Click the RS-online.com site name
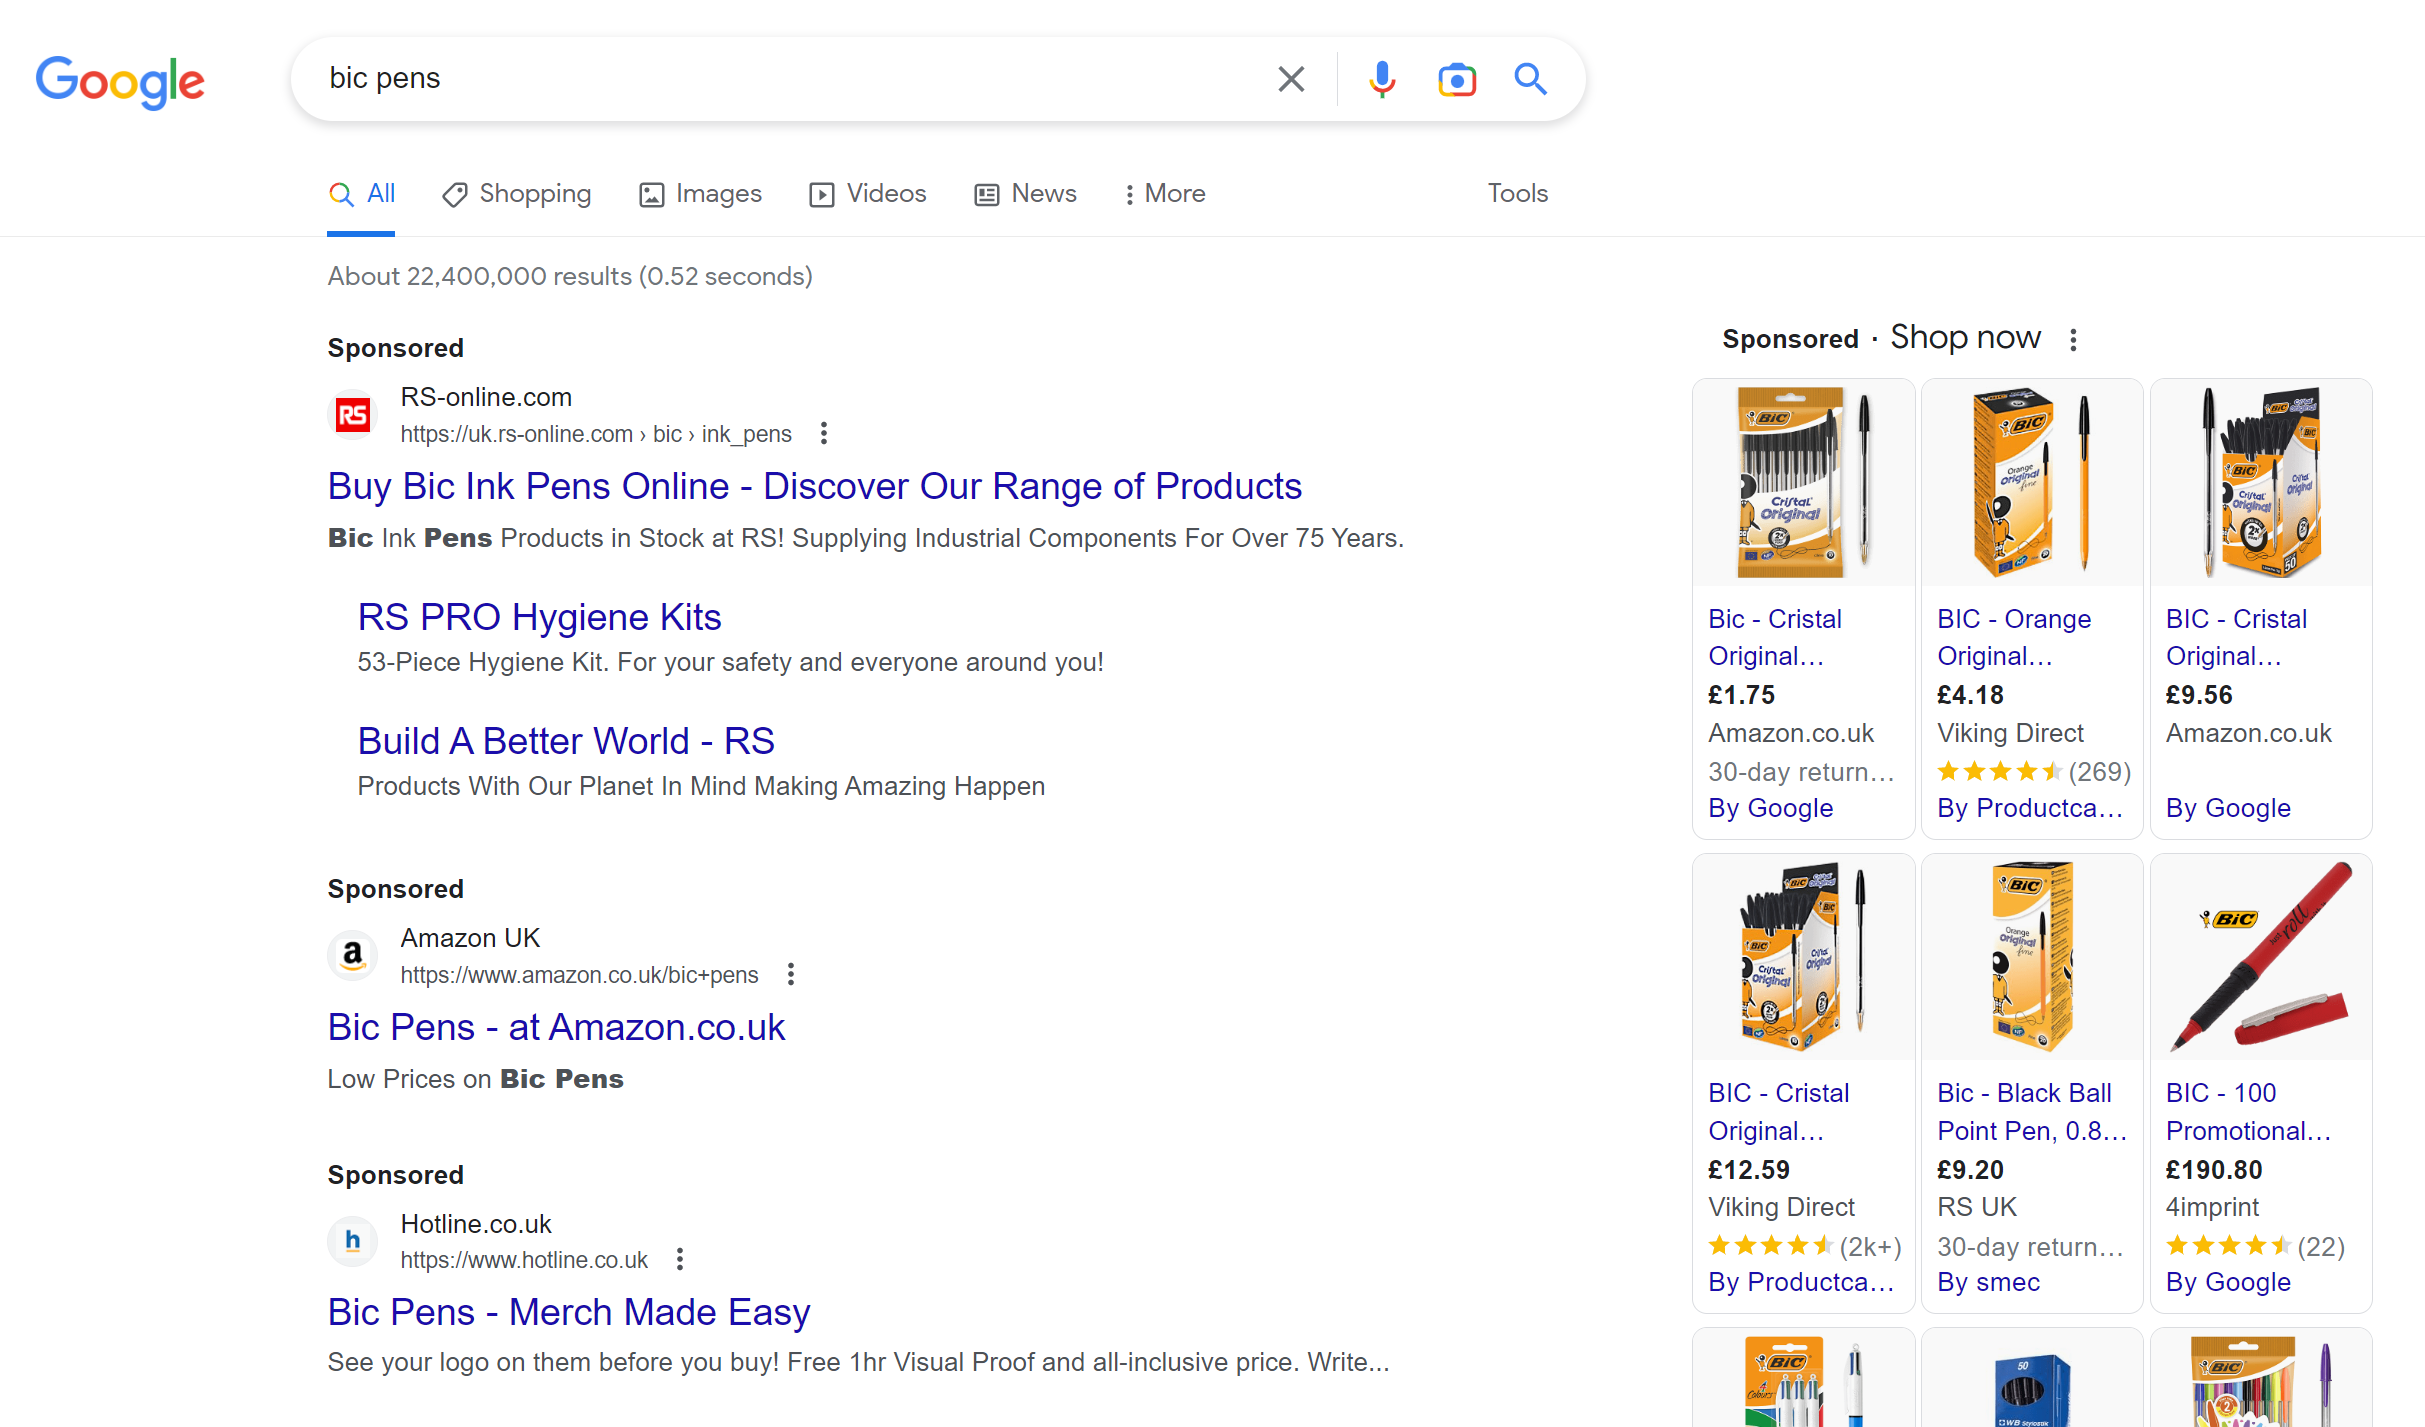The width and height of the screenshot is (2425, 1427). (486, 398)
